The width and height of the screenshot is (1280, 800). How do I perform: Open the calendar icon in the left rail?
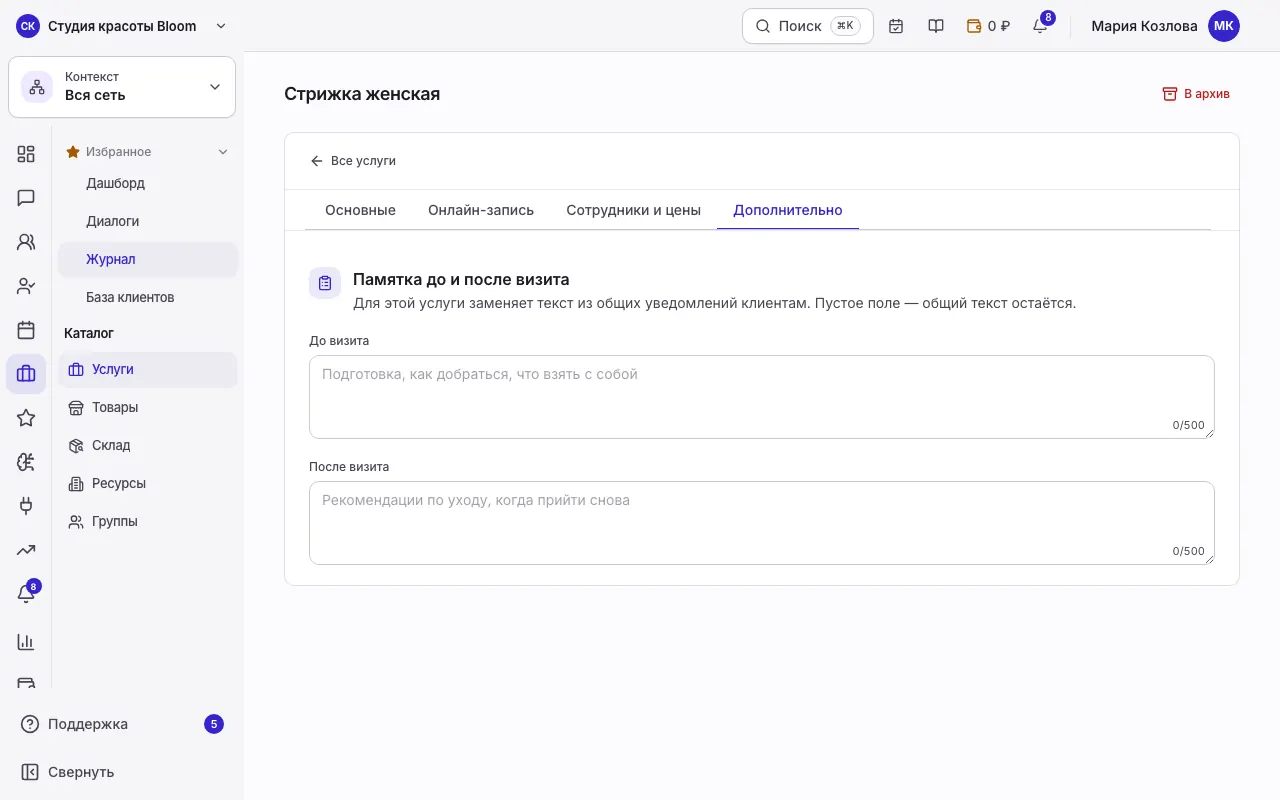click(x=26, y=330)
